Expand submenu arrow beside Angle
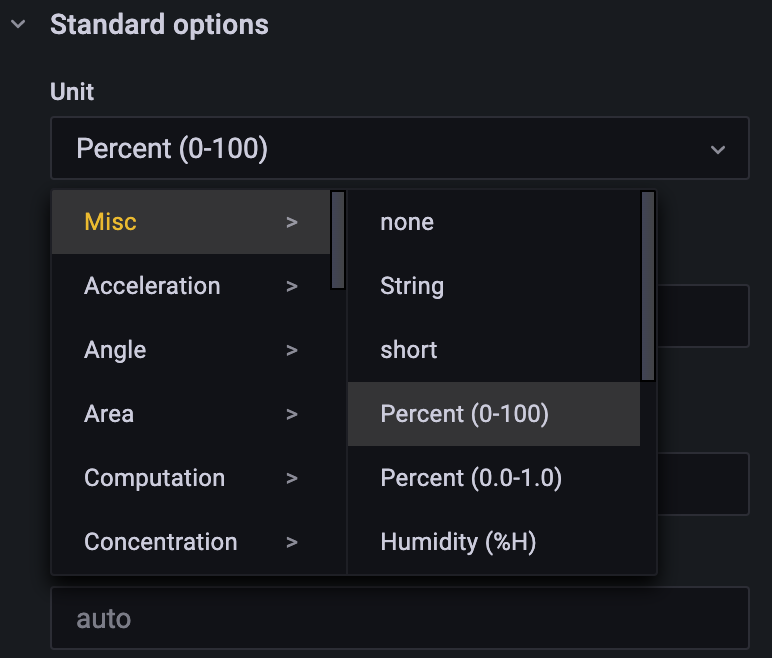 [x=292, y=350]
